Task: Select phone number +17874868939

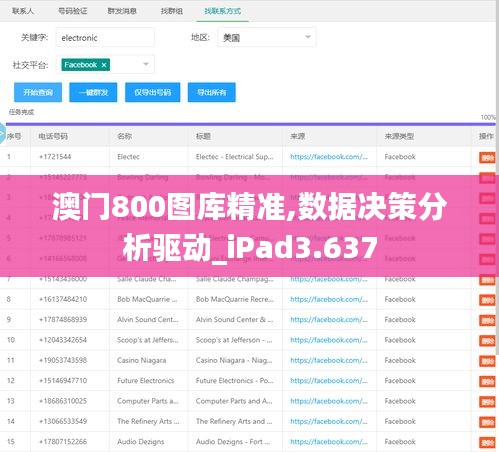Action: pos(63,320)
